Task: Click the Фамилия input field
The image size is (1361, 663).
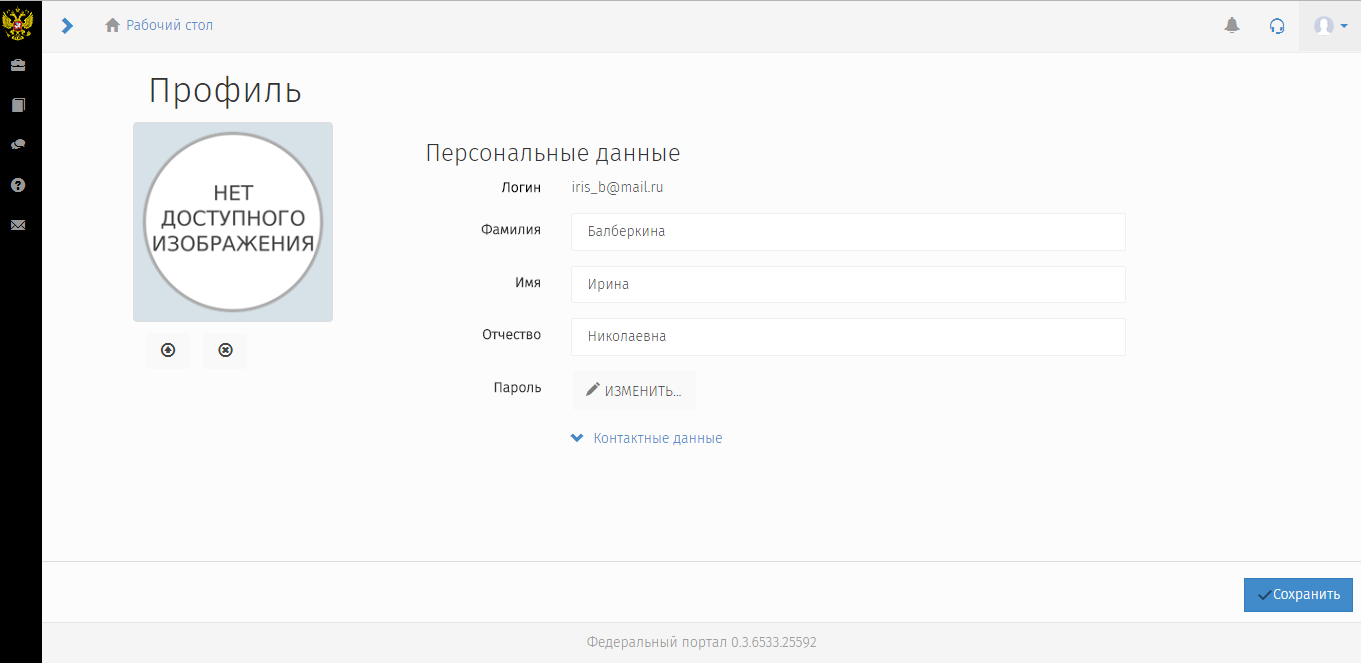Action: coord(848,232)
